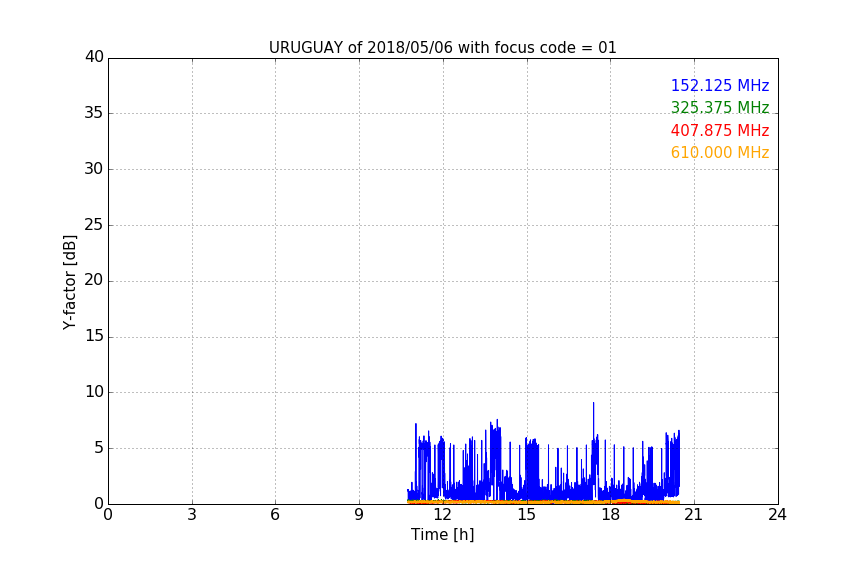
Task: Select the orange 610.000 MHz legend label
Action: tap(720, 153)
